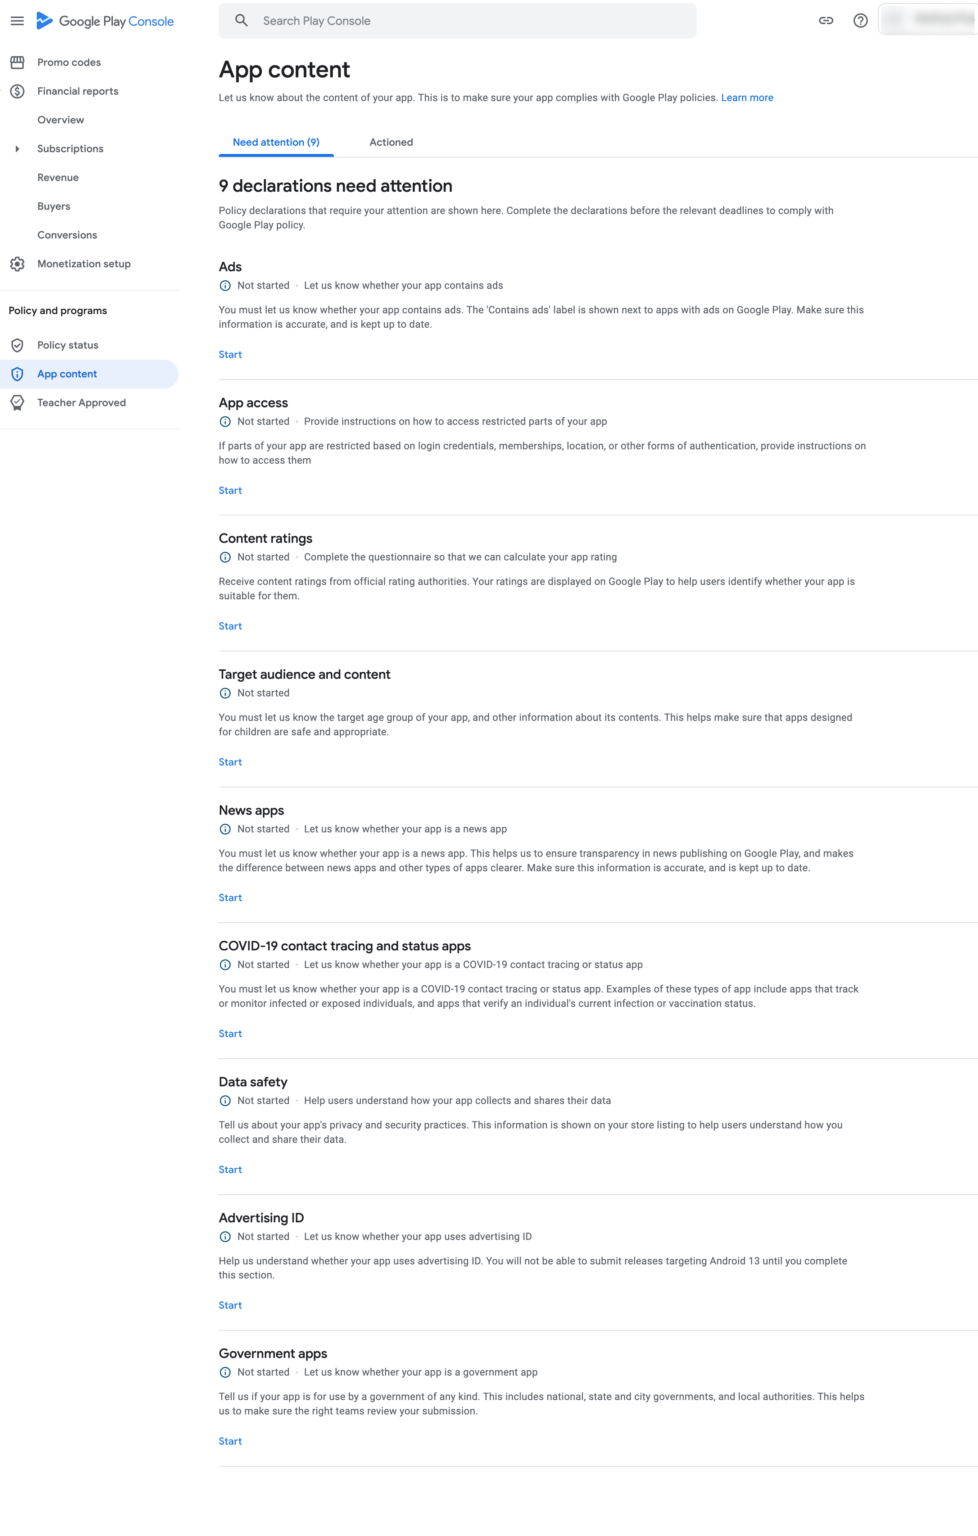Click info icon under Government apps
Image resolution: width=978 pixels, height=1536 pixels.
[x=225, y=1373]
